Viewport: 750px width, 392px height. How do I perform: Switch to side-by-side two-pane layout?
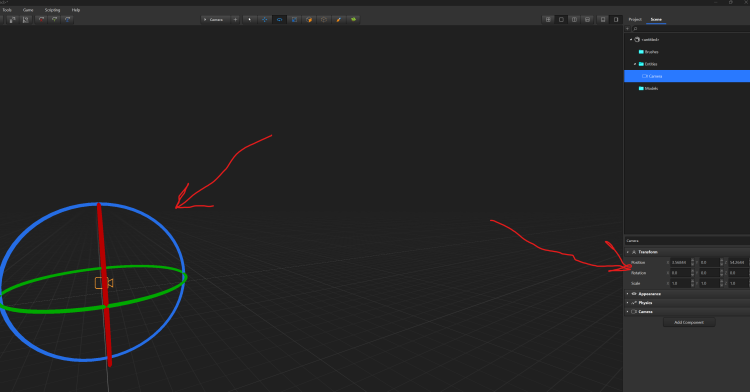click(574, 20)
